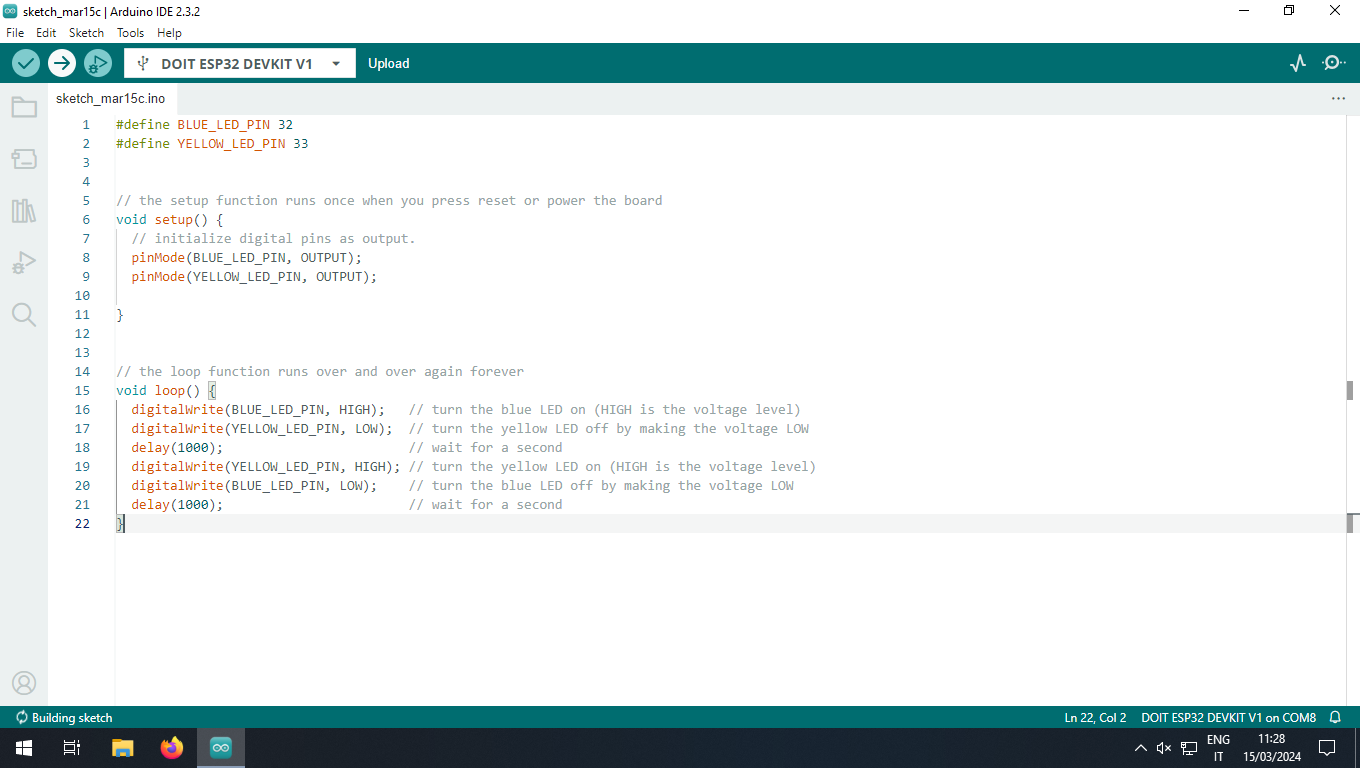Click digitalWrite(YELLOW_LED_PIN, LOW) code
This screenshot has height=768, width=1360.
262,429
